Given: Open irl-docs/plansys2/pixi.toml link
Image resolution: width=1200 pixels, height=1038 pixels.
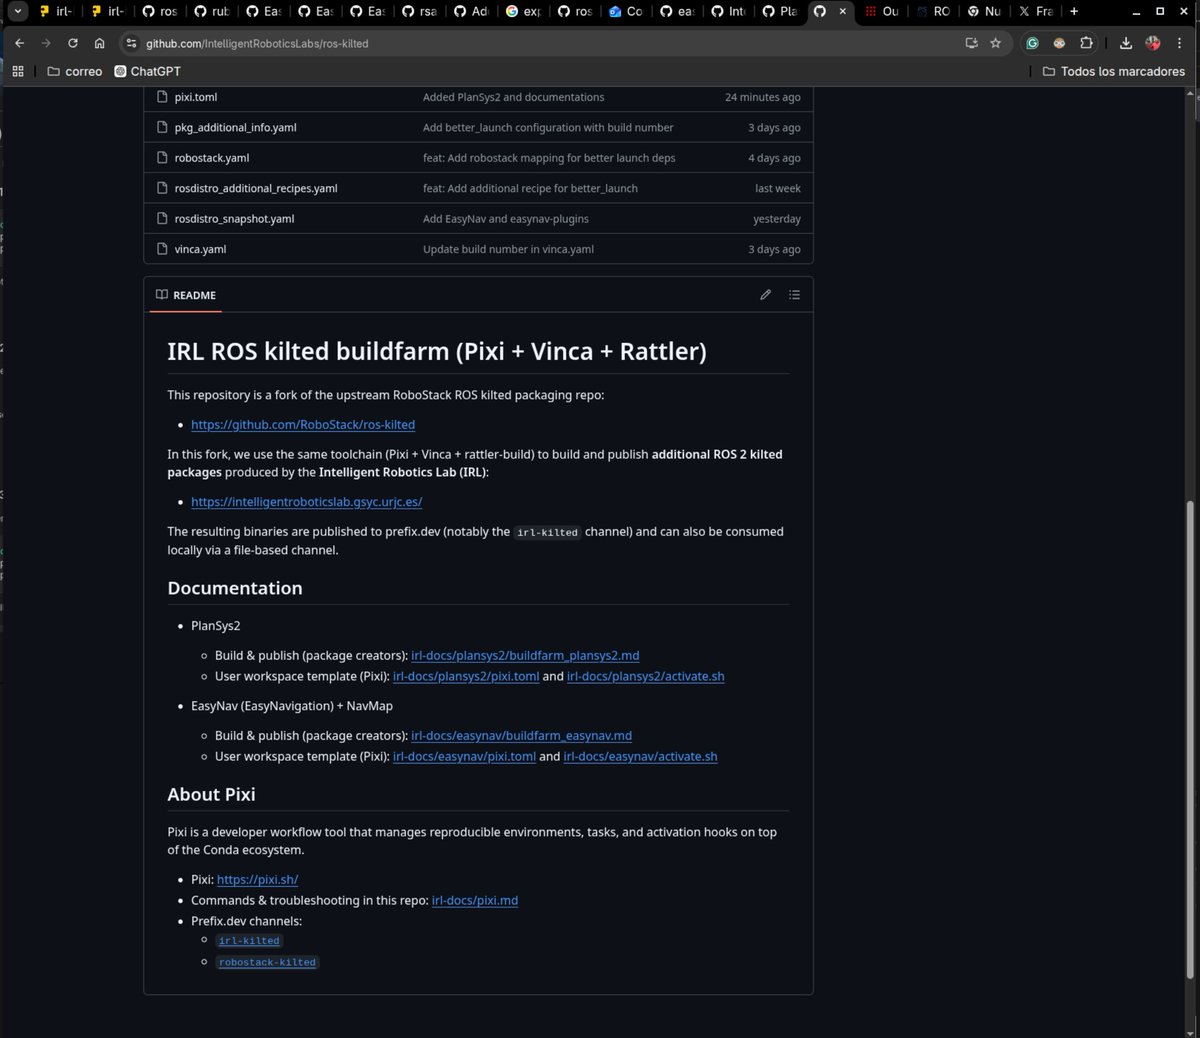Looking at the screenshot, I should tap(466, 676).
